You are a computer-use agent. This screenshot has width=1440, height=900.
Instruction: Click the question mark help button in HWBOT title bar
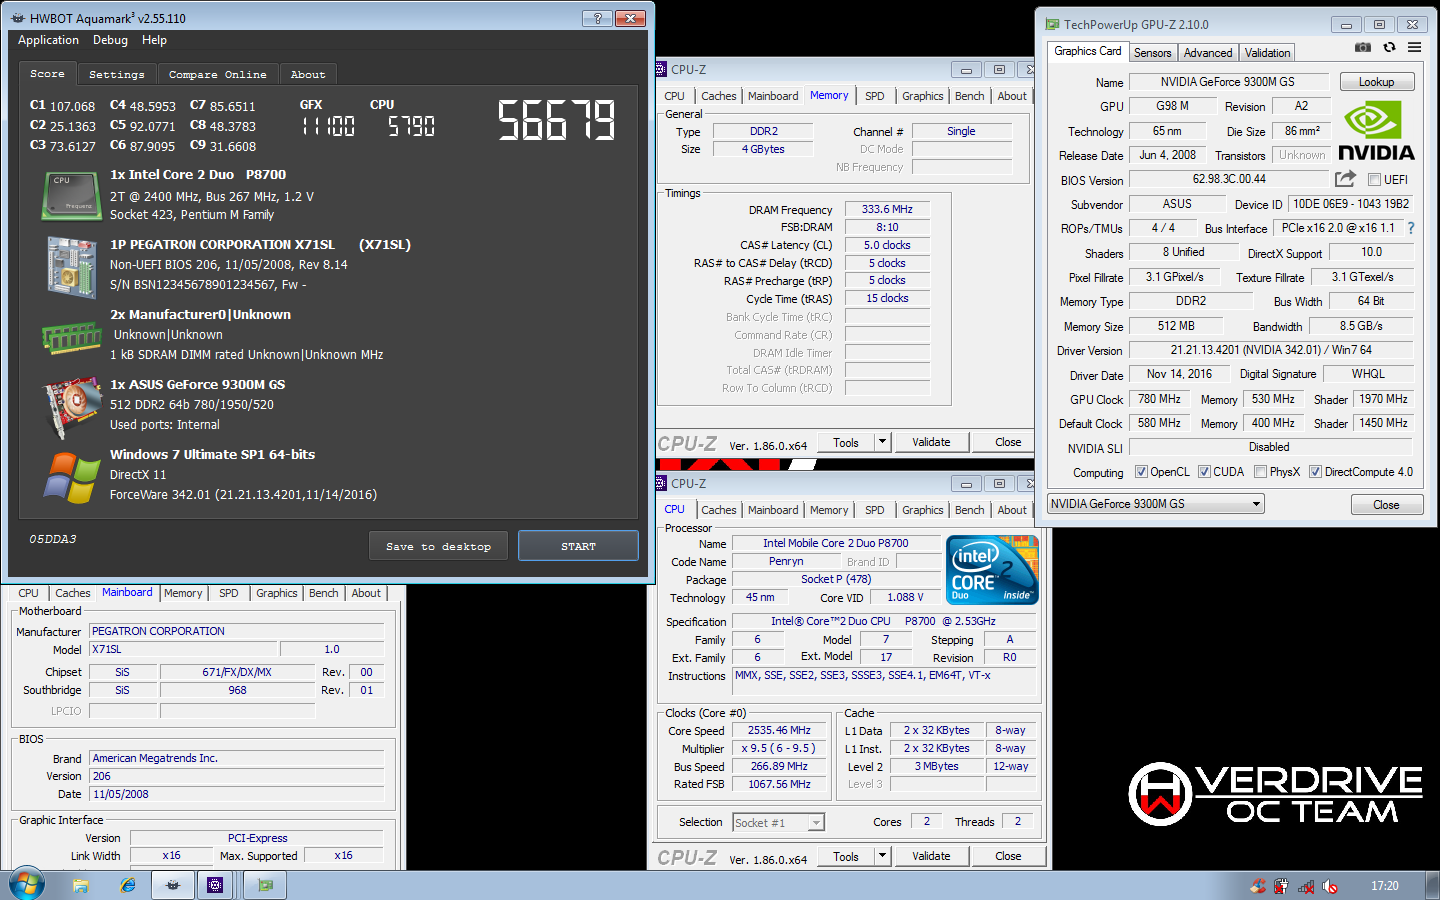click(x=597, y=18)
